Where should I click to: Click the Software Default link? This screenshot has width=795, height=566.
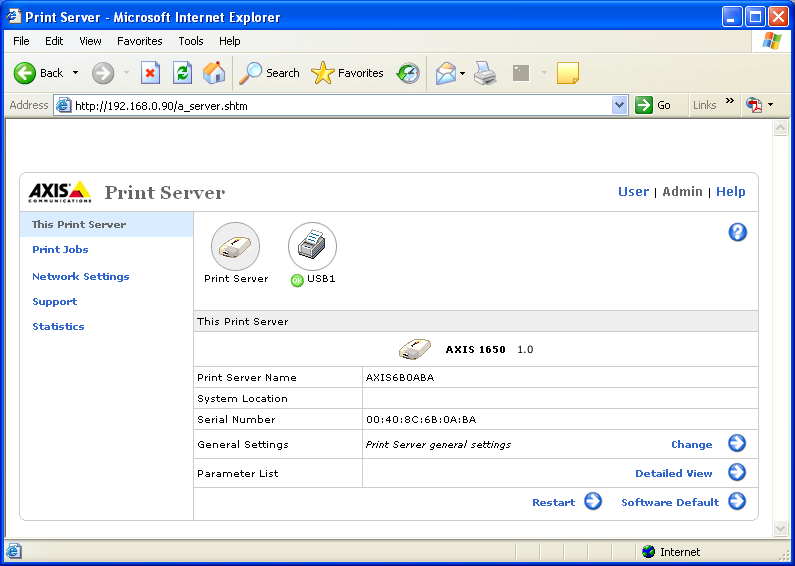coord(670,503)
